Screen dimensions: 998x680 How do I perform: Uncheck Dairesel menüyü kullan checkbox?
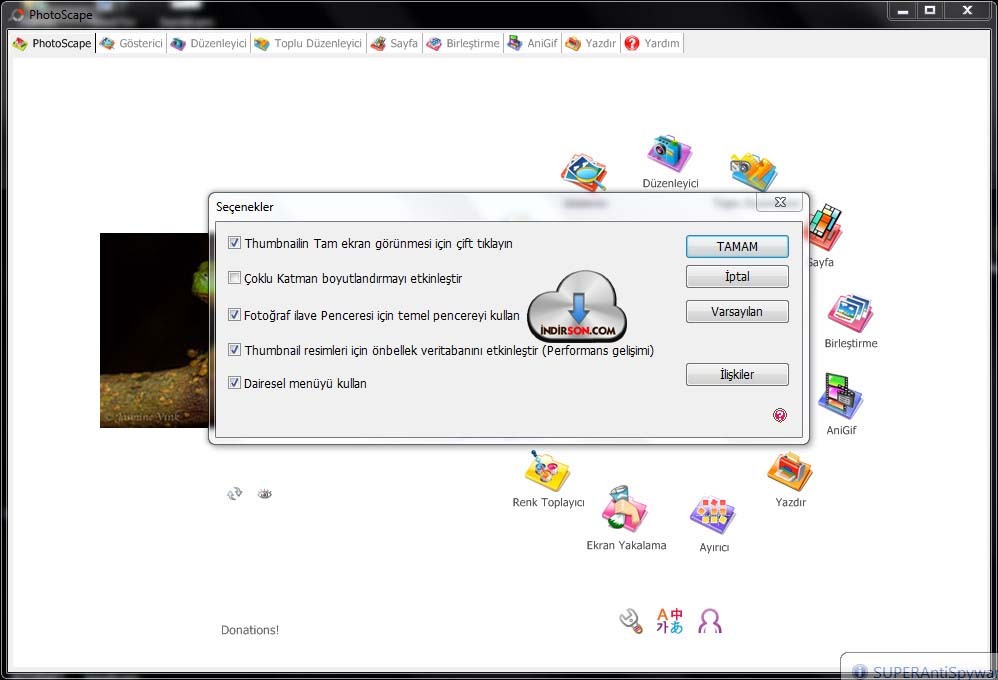pos(234,383)
